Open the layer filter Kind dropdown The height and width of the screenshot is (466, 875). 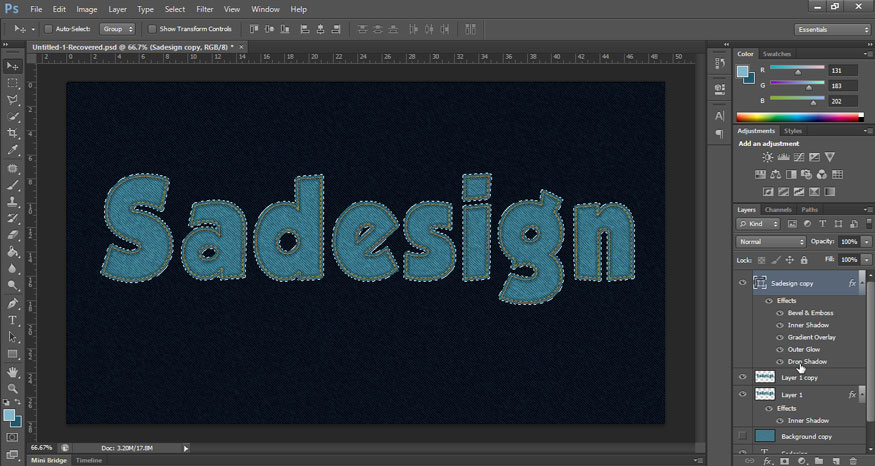point(758,224)
